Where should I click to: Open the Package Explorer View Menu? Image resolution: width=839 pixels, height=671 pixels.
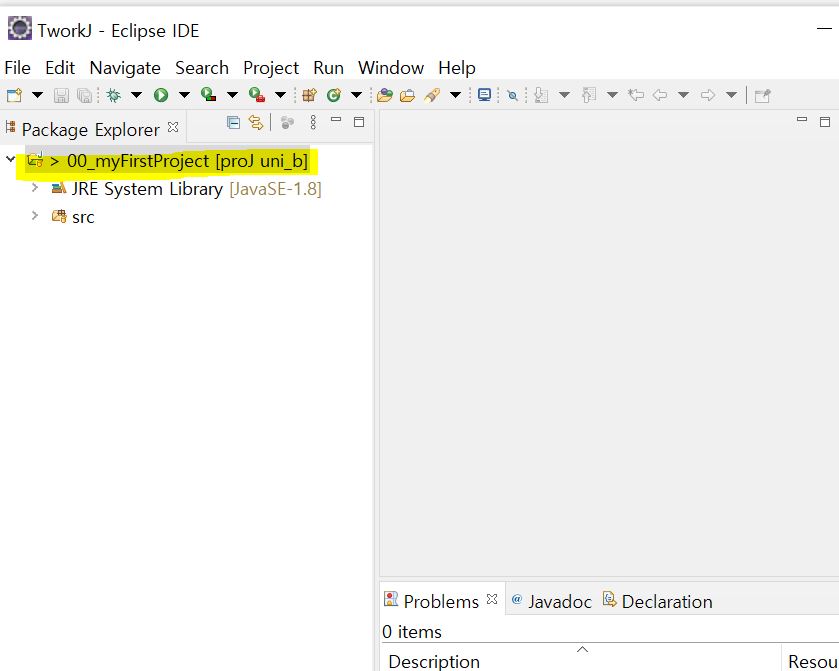click(313, 123)
